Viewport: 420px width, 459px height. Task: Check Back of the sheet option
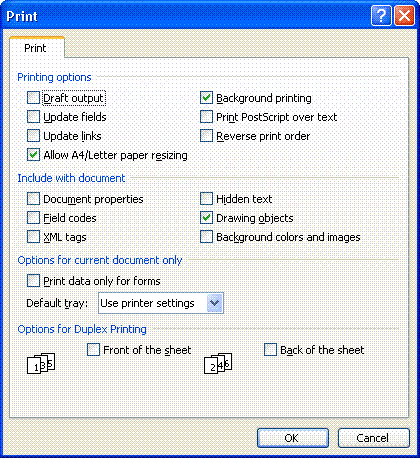pyautogui.click(x=270, y=350)
